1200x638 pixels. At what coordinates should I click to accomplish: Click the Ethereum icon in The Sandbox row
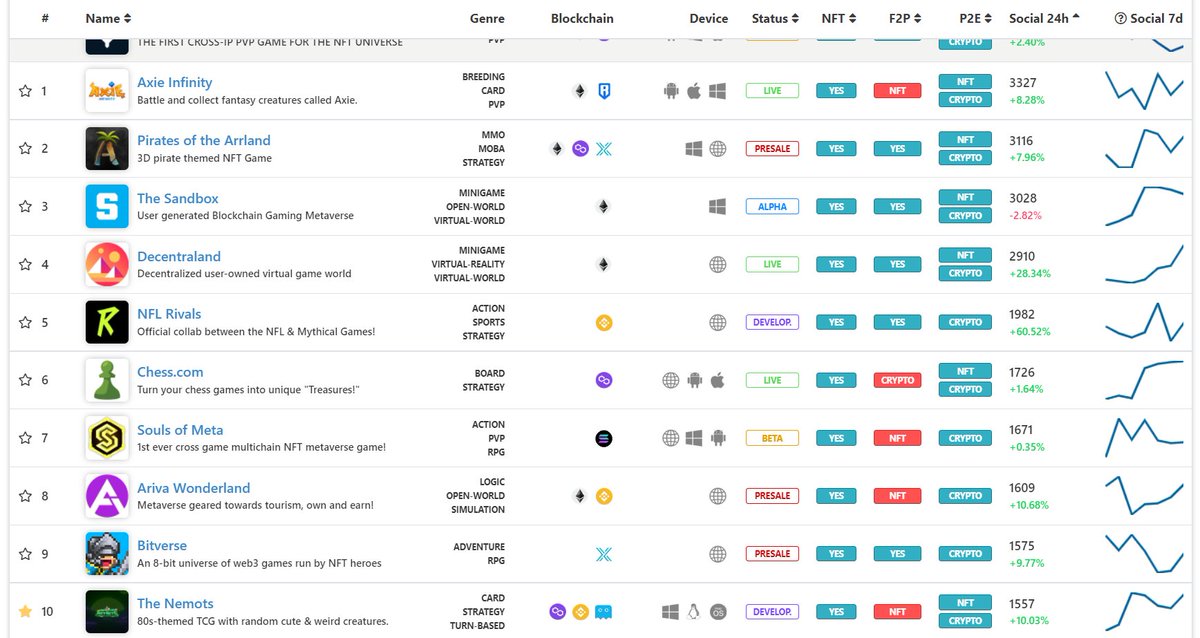[x=603, y=207]
